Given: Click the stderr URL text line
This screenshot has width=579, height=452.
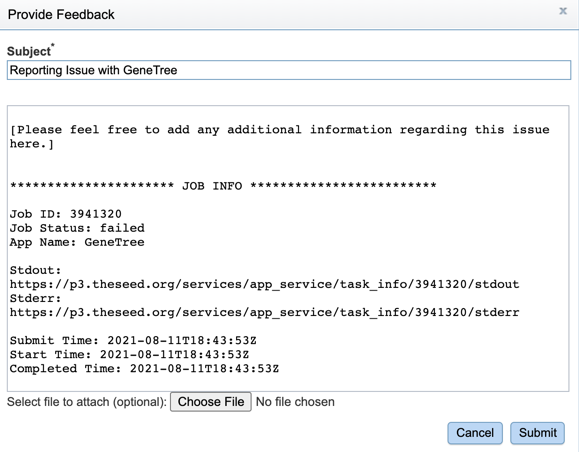Looking at the screenshot, I should pyautogui.click(x=264, y=312).
